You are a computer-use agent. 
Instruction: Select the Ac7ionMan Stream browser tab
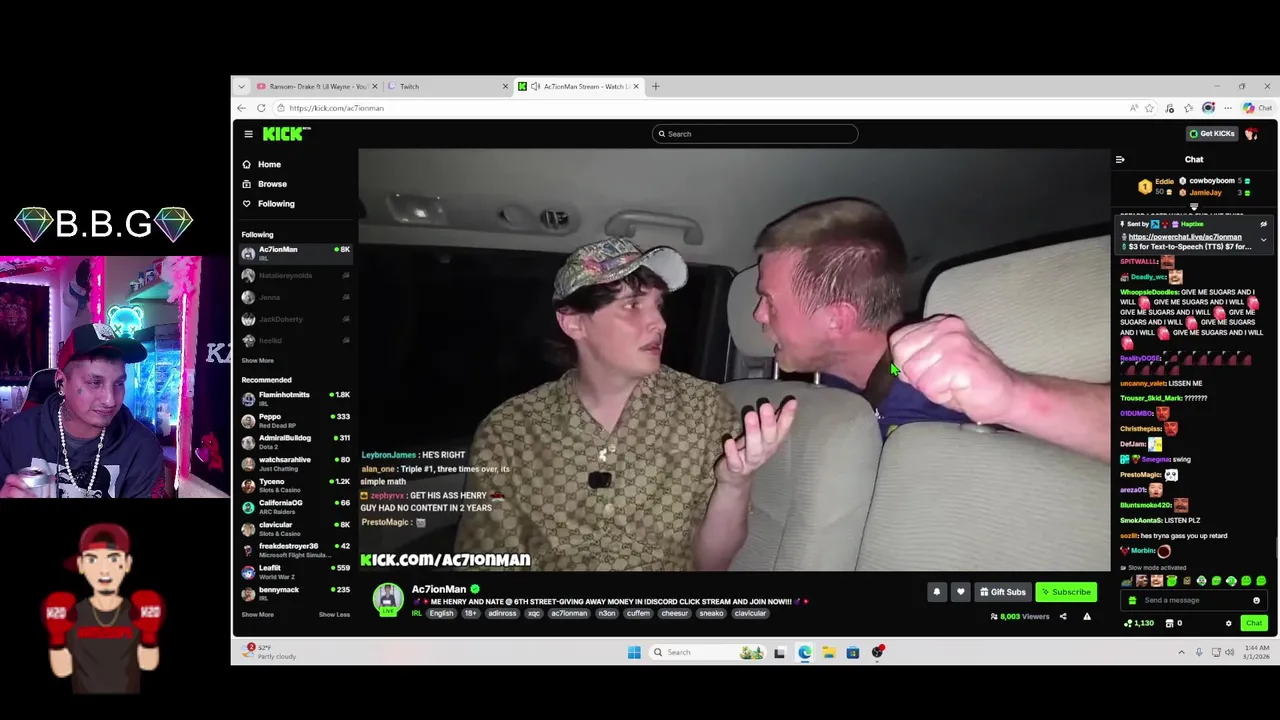(x=578, y=87)
